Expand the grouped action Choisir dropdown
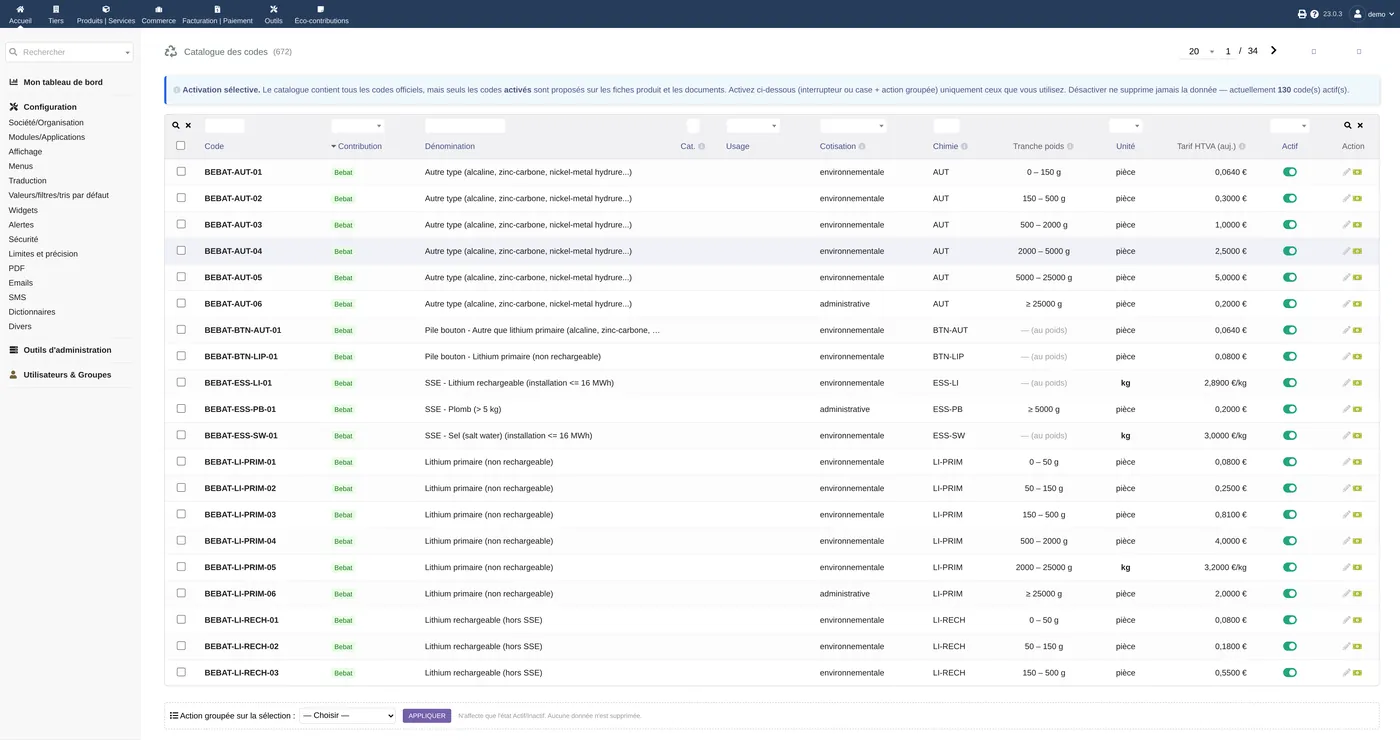 pos(348,716)
